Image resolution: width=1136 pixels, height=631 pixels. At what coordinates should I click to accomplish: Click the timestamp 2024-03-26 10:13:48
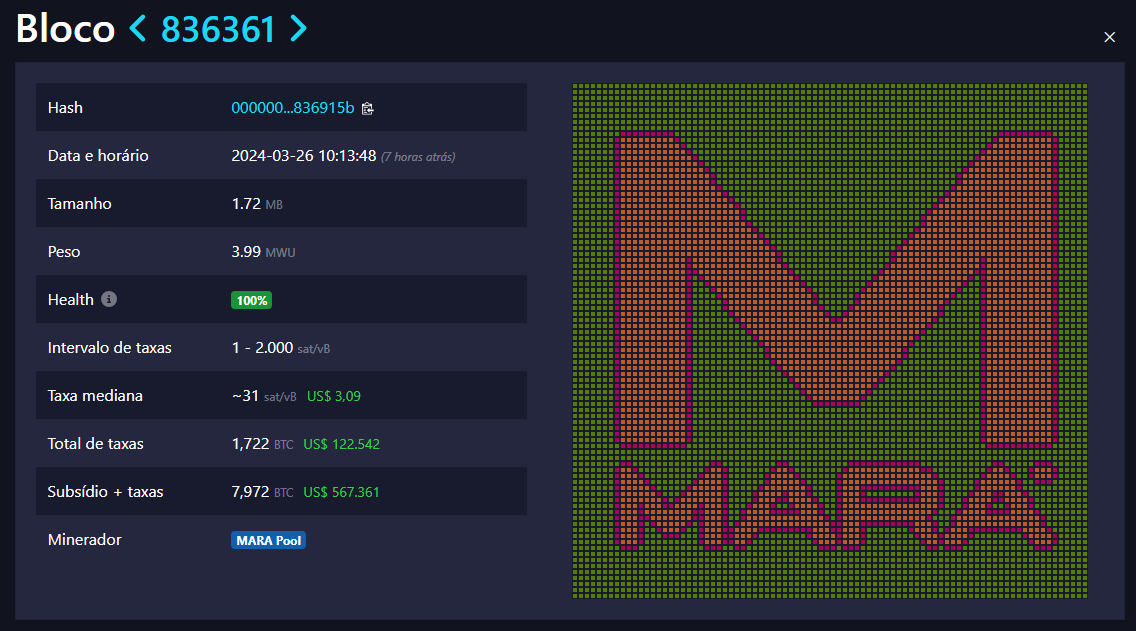tap(303, 156)
